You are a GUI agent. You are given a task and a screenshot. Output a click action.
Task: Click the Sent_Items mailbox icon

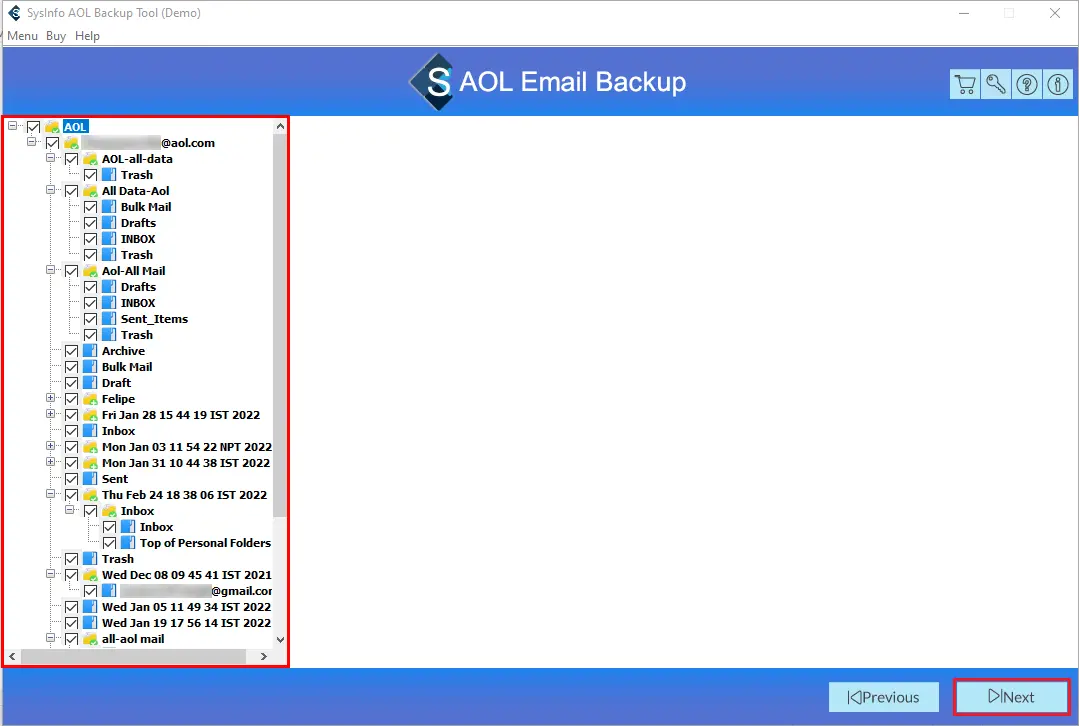click(109, 319)
